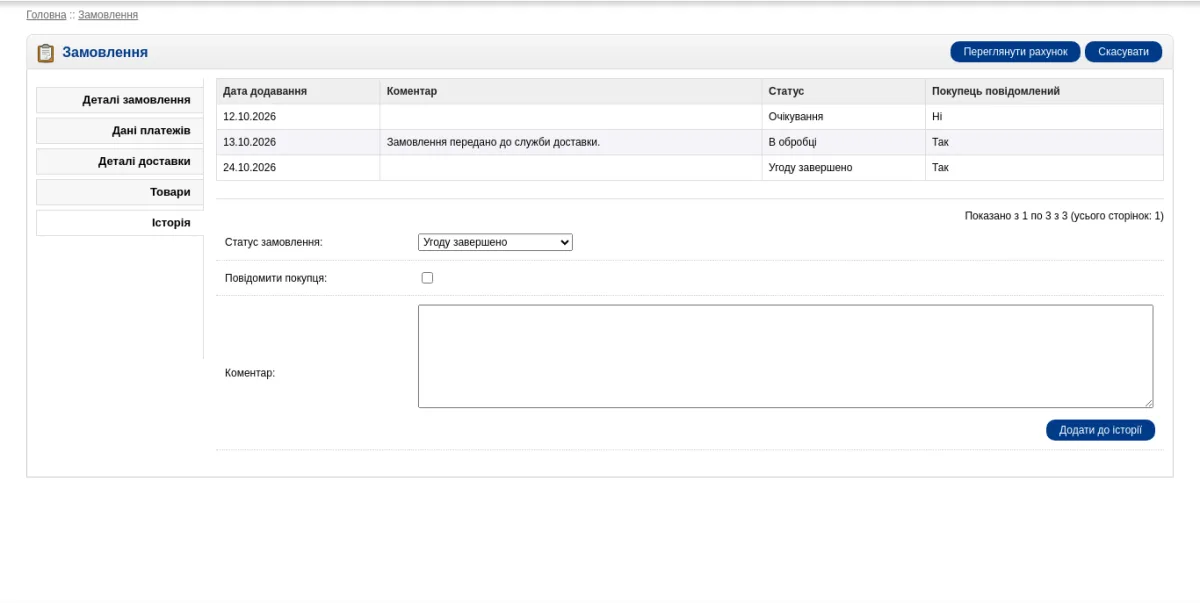Open the Деталі замовлення tab
Viewport: 1200px width, 603px height.
(x=120, y=100)
